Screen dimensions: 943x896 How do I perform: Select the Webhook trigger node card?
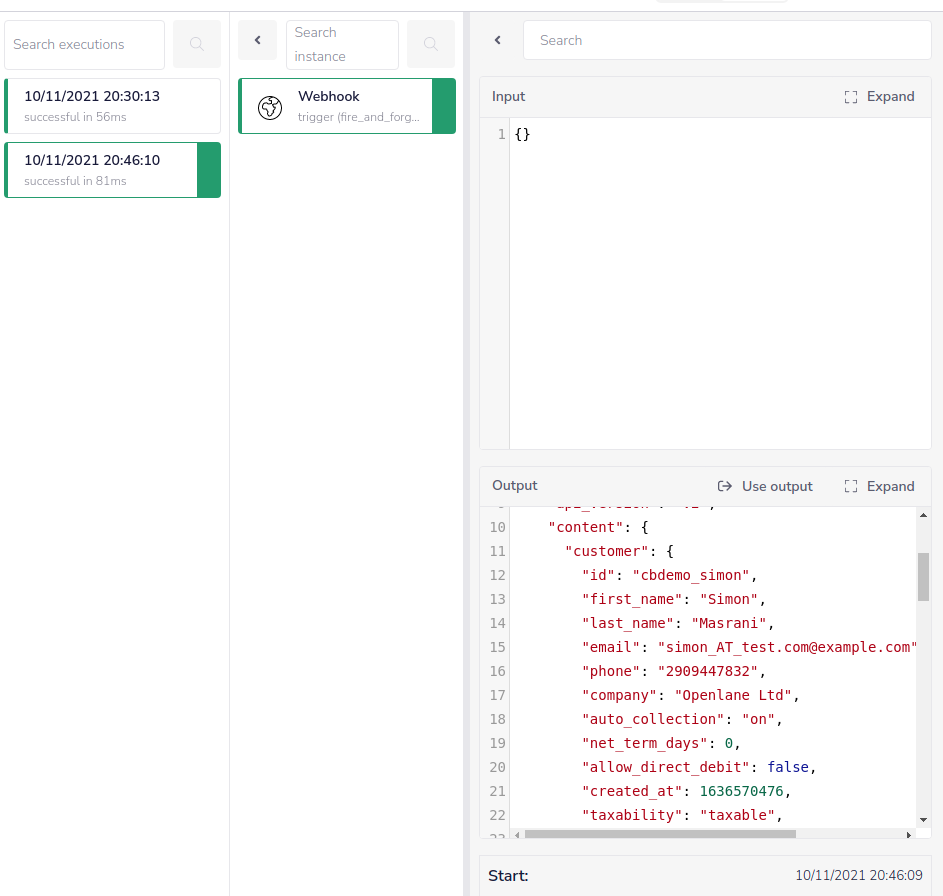347,105
